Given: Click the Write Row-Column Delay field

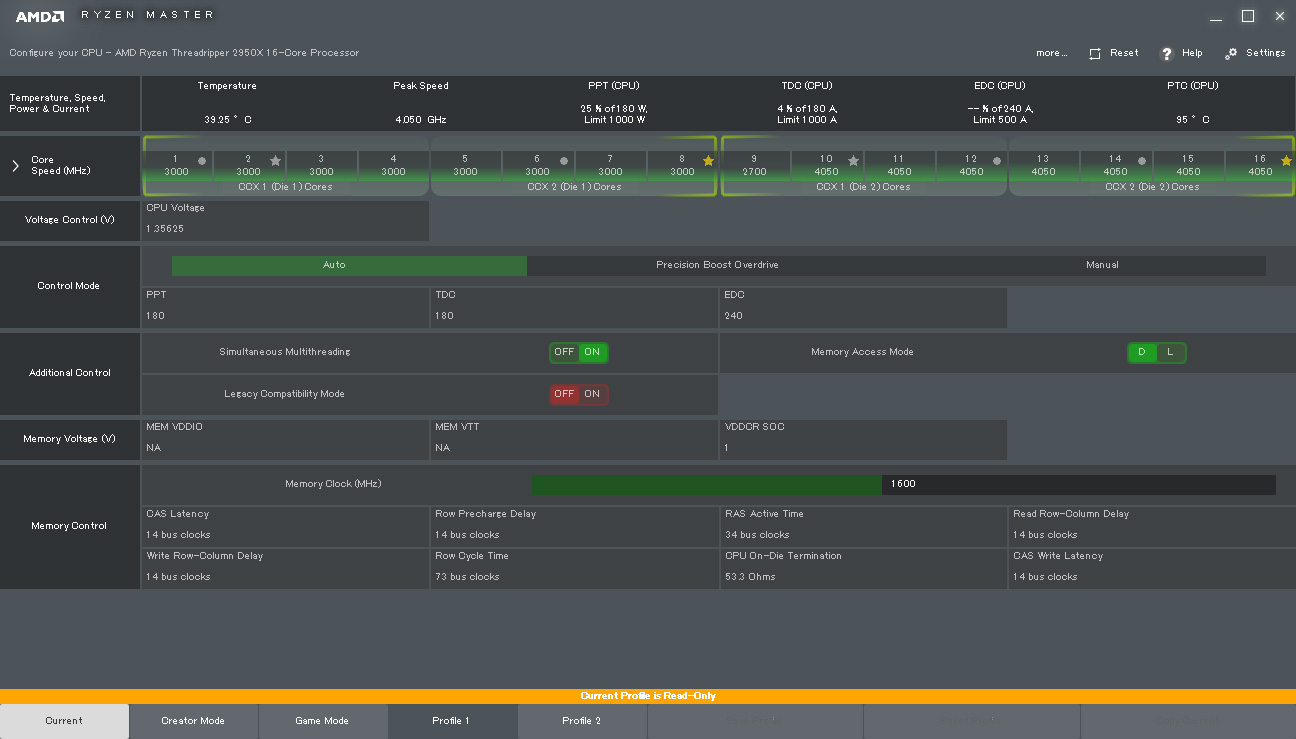Looking at the screenshot, I should click(x=285, y=568).
